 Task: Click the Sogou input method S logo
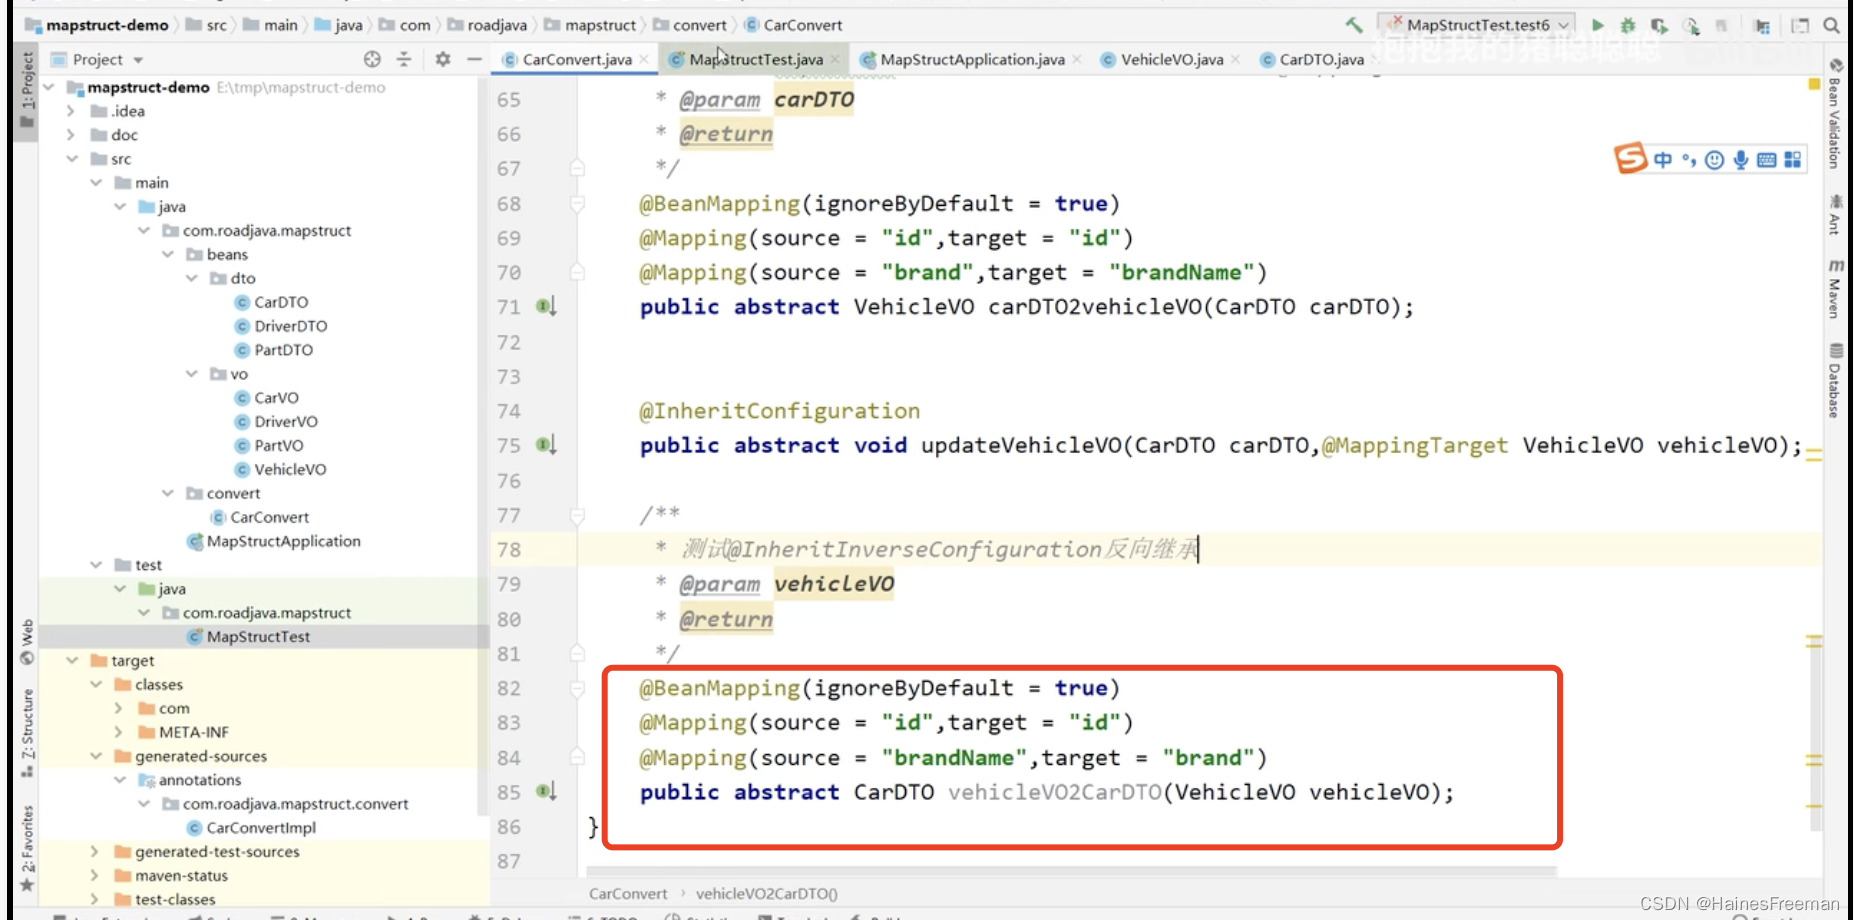pos(1629,158)
